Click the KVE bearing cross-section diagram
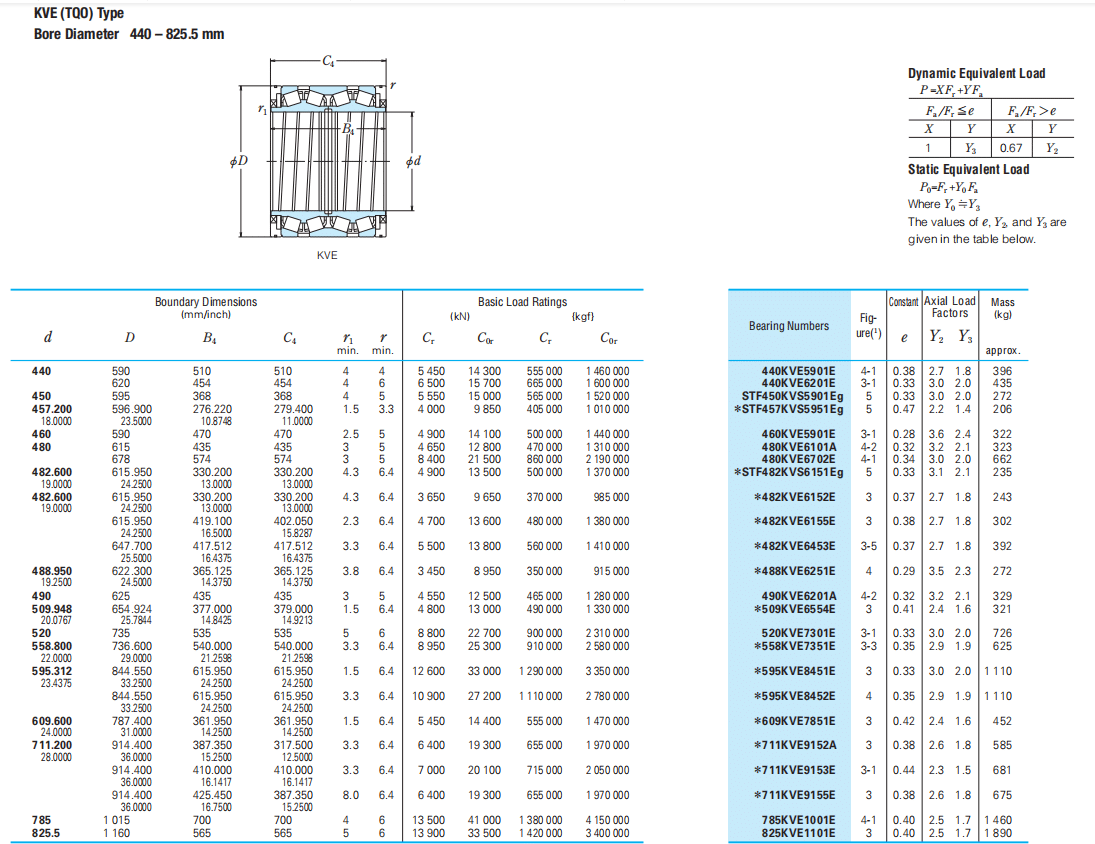Viewport: 1095px width, 844px height. pos(326,160)
